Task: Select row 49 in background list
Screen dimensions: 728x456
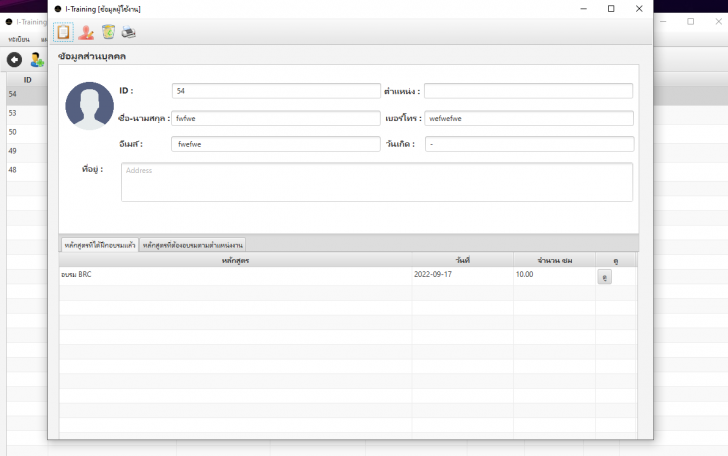Action: point(27,151)
